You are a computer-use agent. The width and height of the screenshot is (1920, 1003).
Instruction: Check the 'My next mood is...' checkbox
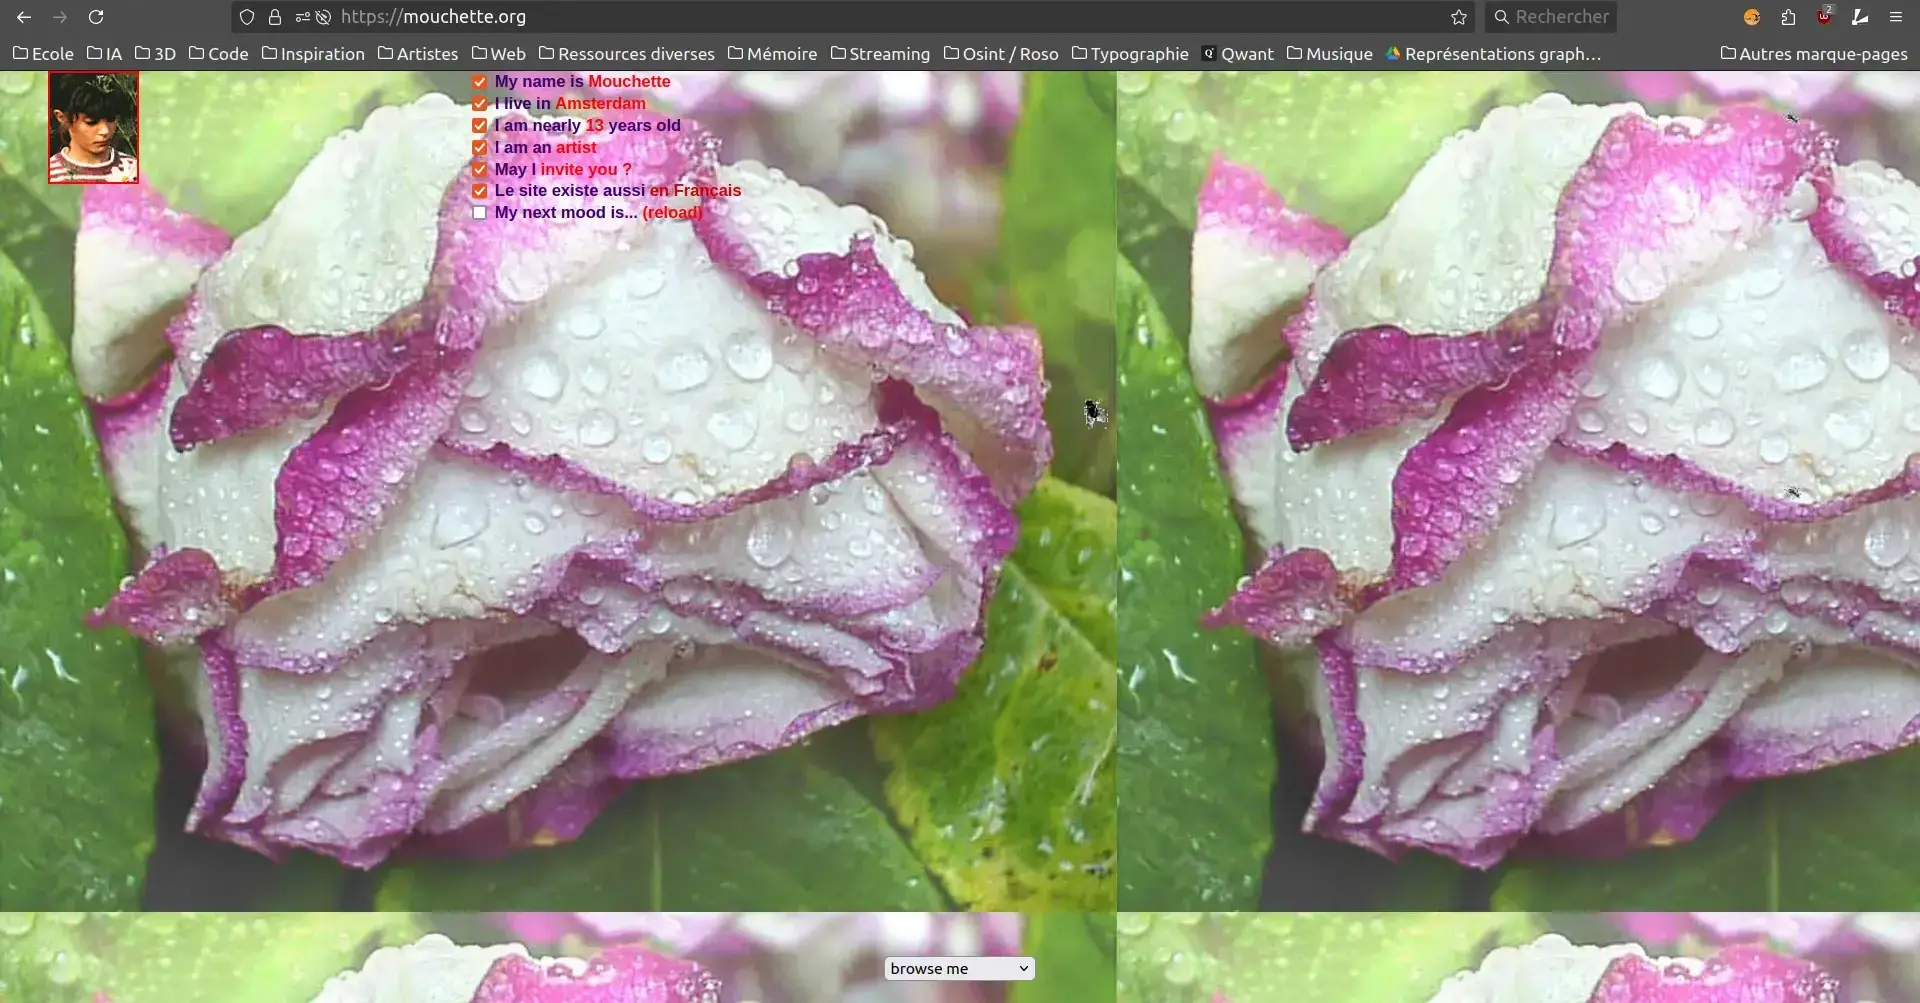(480, 213)
